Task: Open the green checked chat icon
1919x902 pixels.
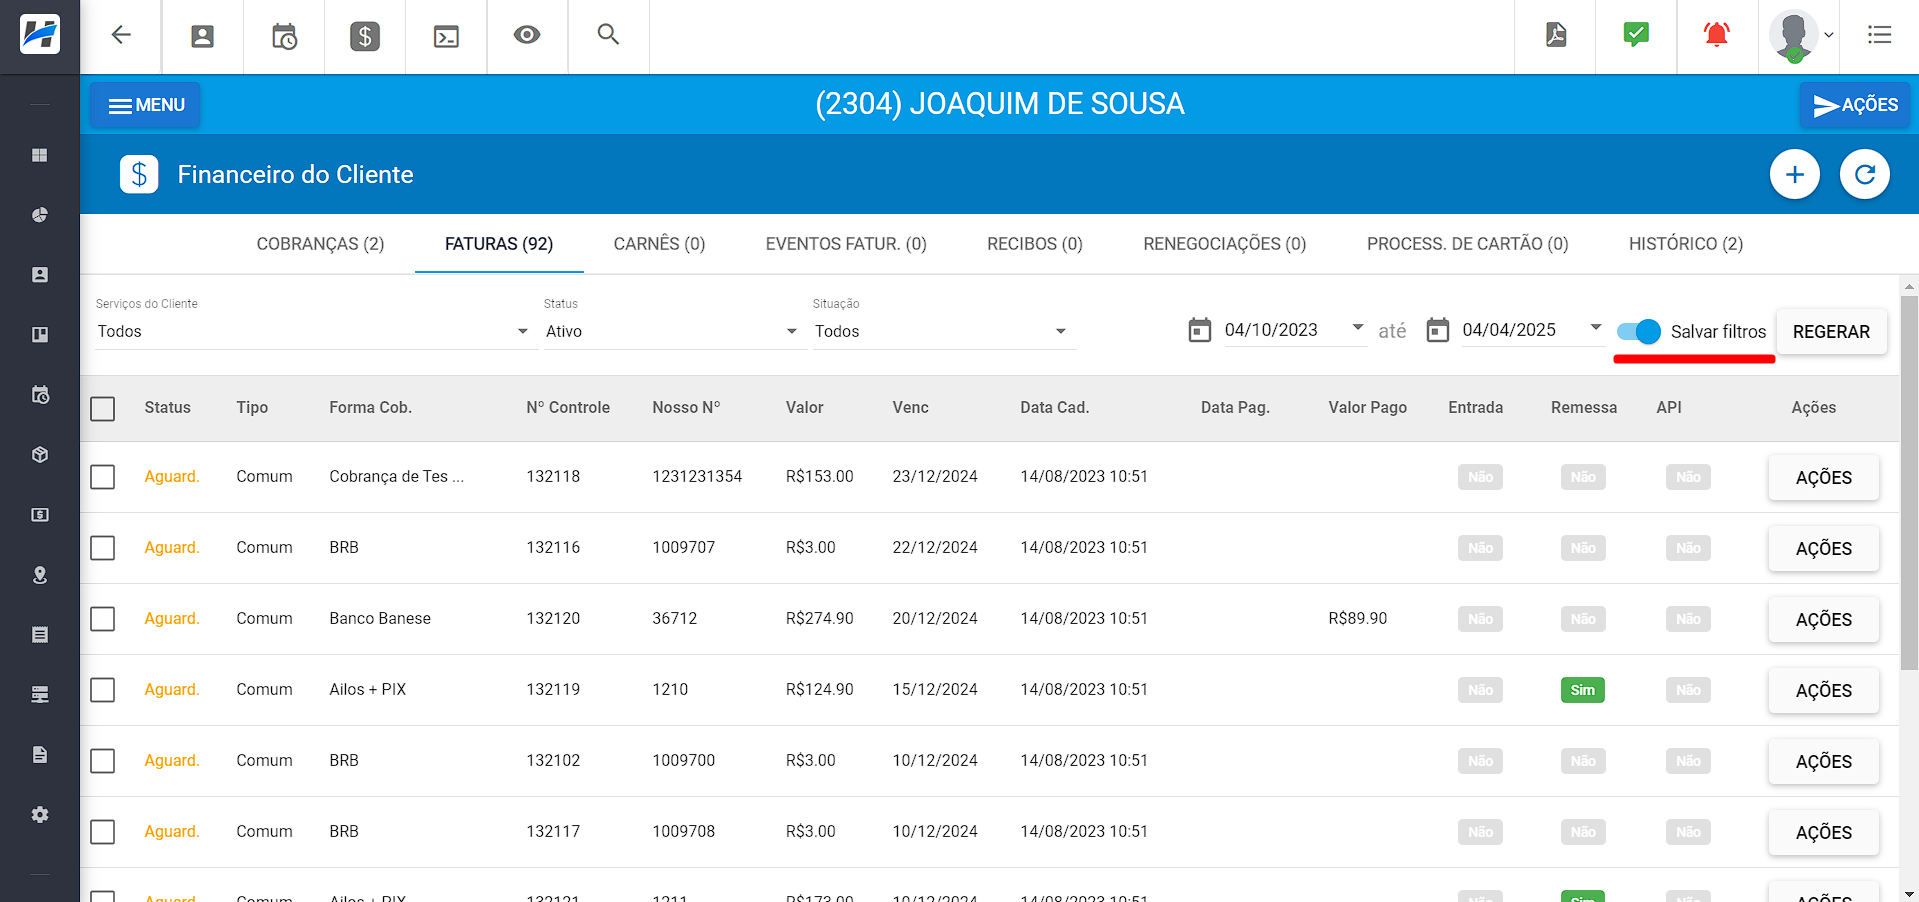Action: (x=1636, y=35)
